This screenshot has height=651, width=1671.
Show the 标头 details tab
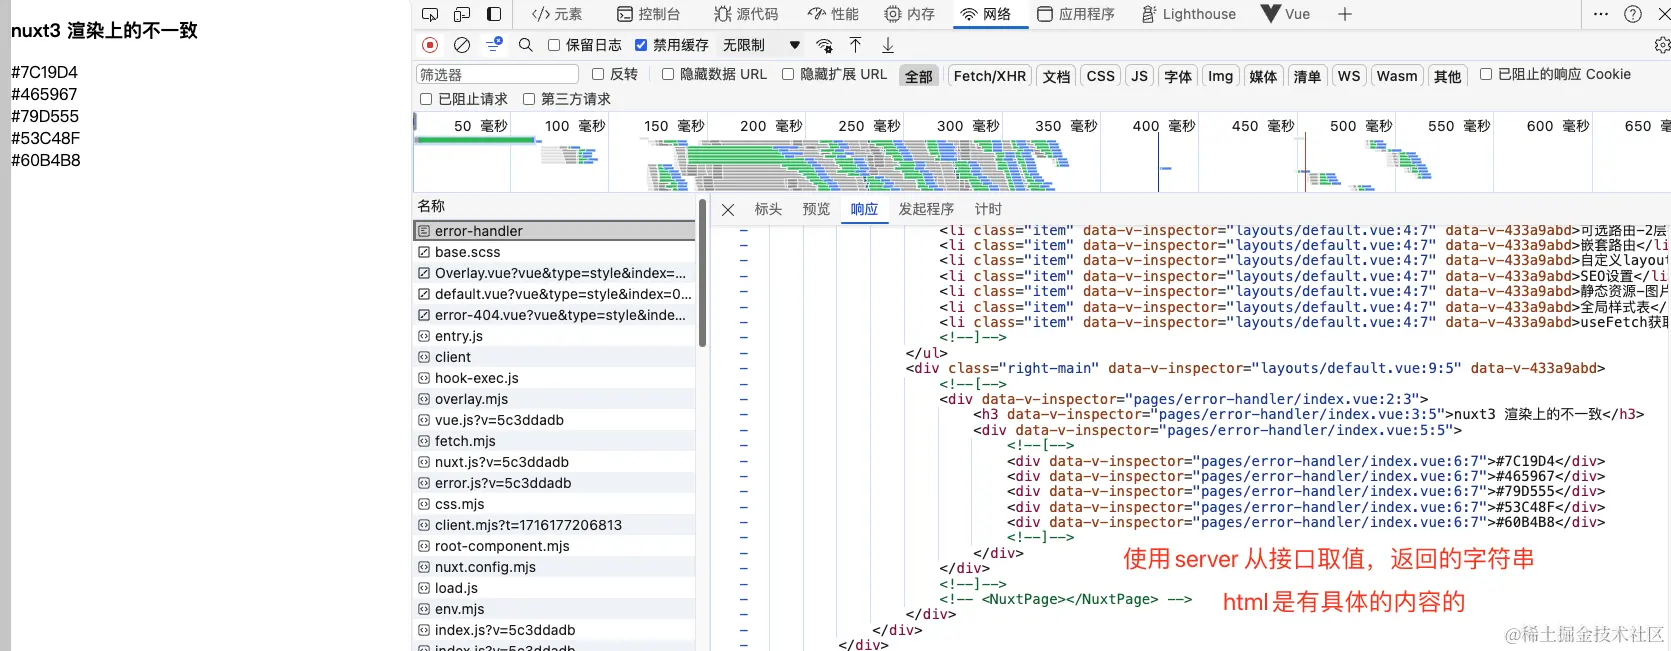[768, 209]
